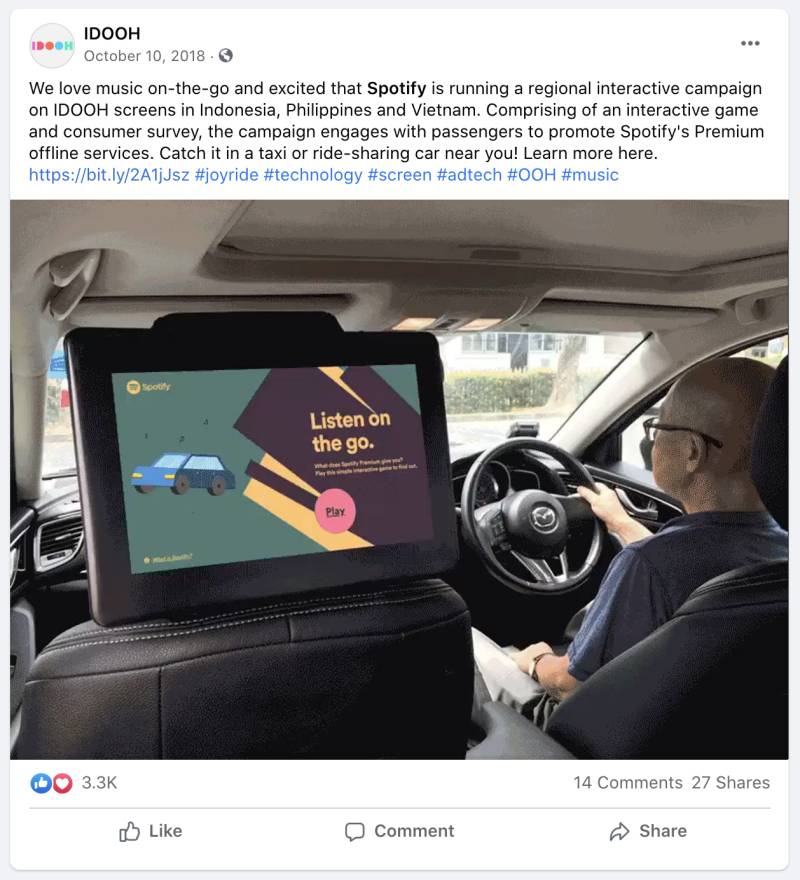This screenshot has width=800, height=880.
Task: Click the blue thumbs-up reaction icon
Action: (x=41, y=782)
